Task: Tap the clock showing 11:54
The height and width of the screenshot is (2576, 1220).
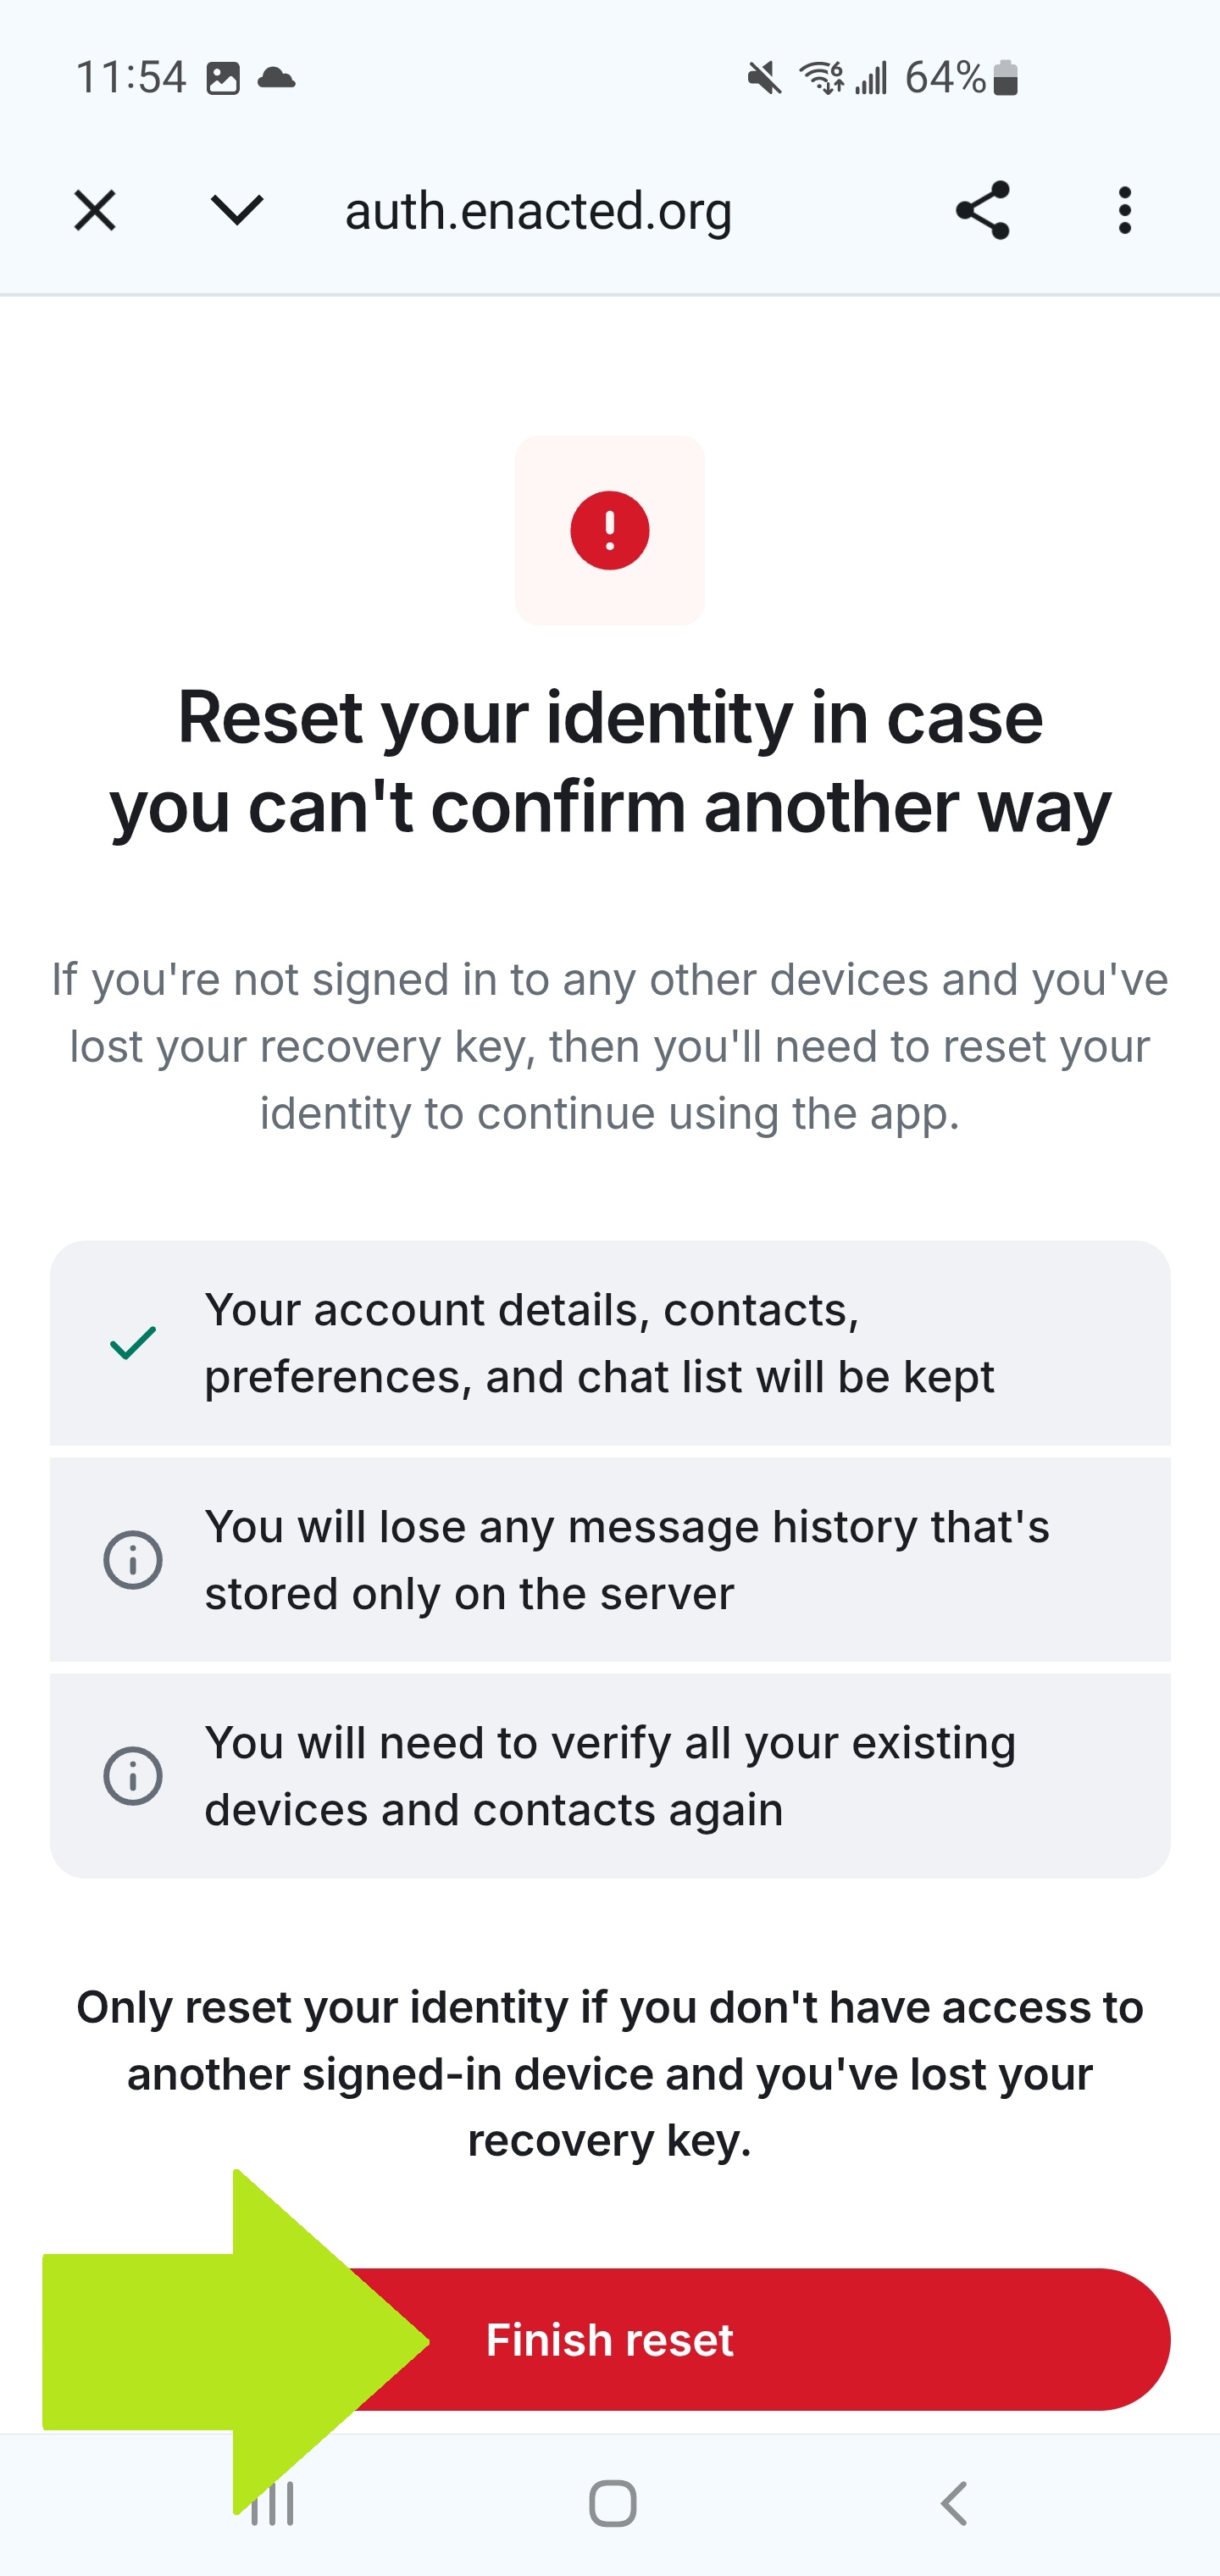Action: coord(131,75)
